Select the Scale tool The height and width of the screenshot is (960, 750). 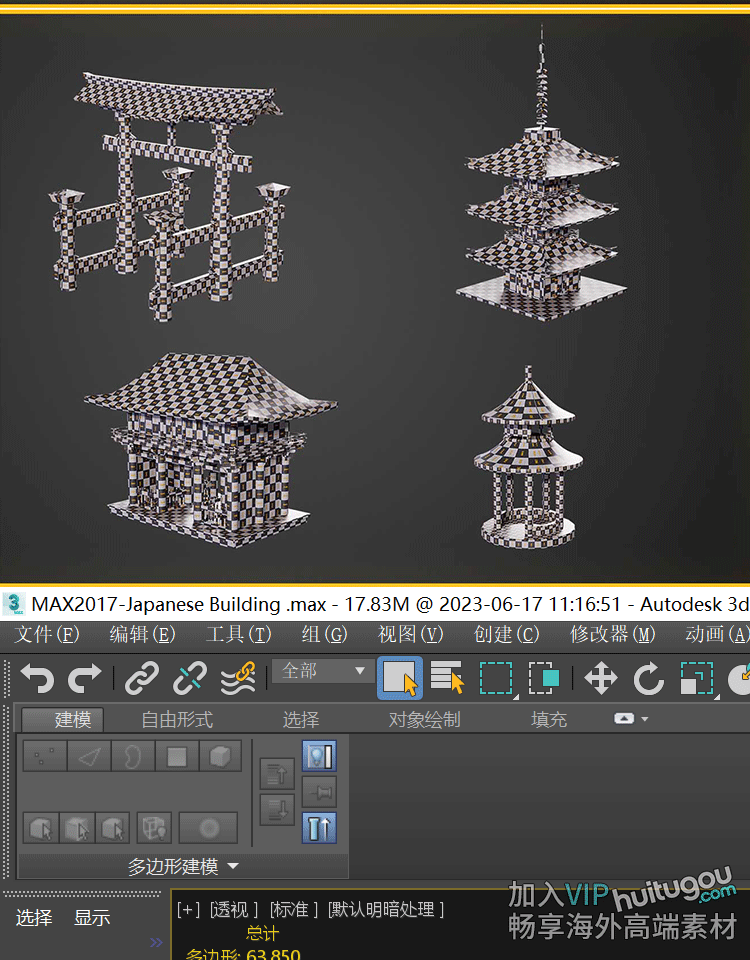click(x=697, y=678)
